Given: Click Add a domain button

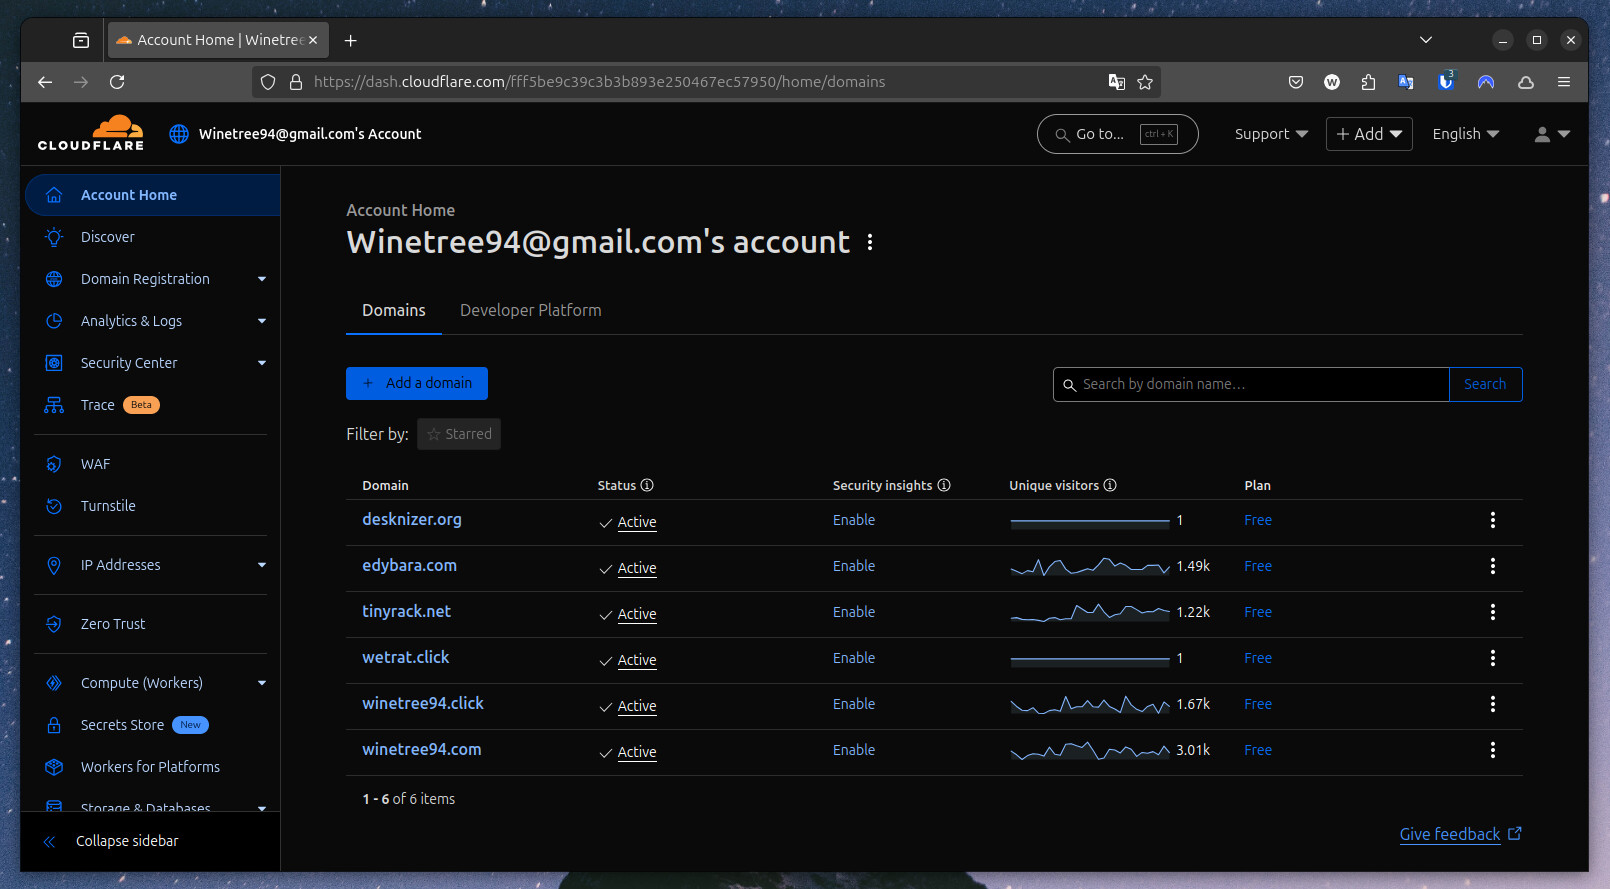Looking at the screenshot, I should point(417,383).
